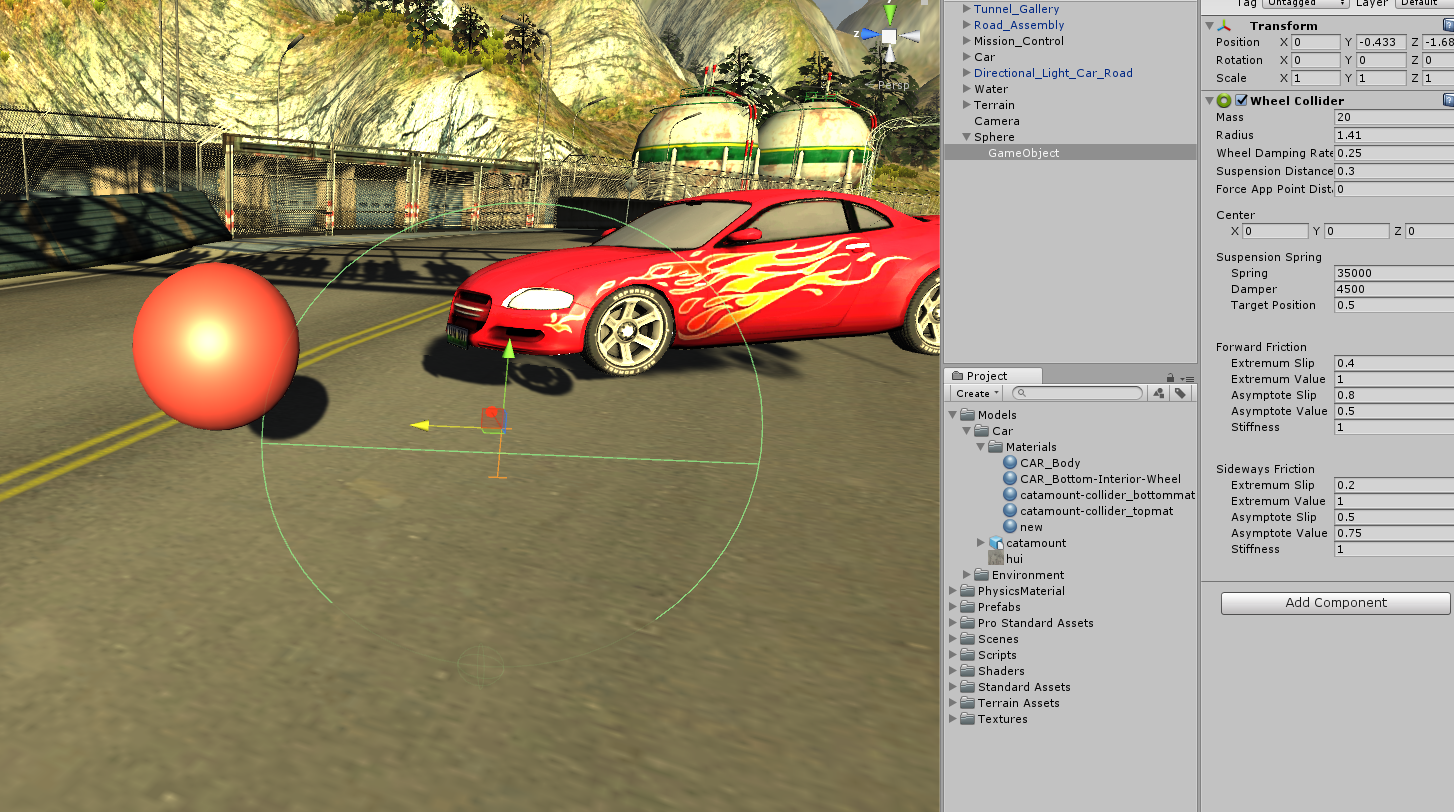Click the Materials folder icon

point(995,447)
